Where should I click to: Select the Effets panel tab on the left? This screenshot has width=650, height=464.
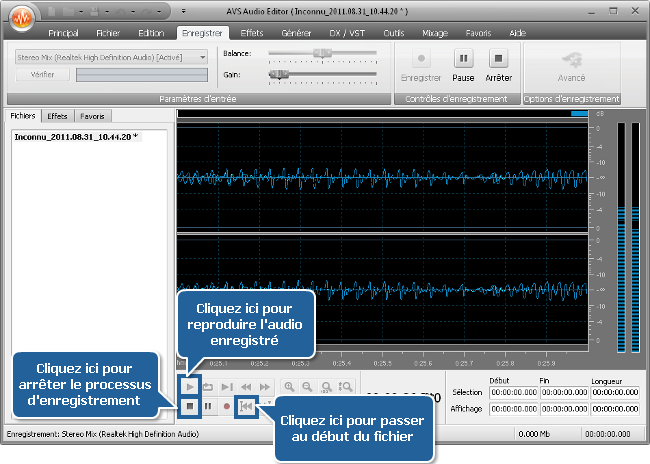(58, 116)
